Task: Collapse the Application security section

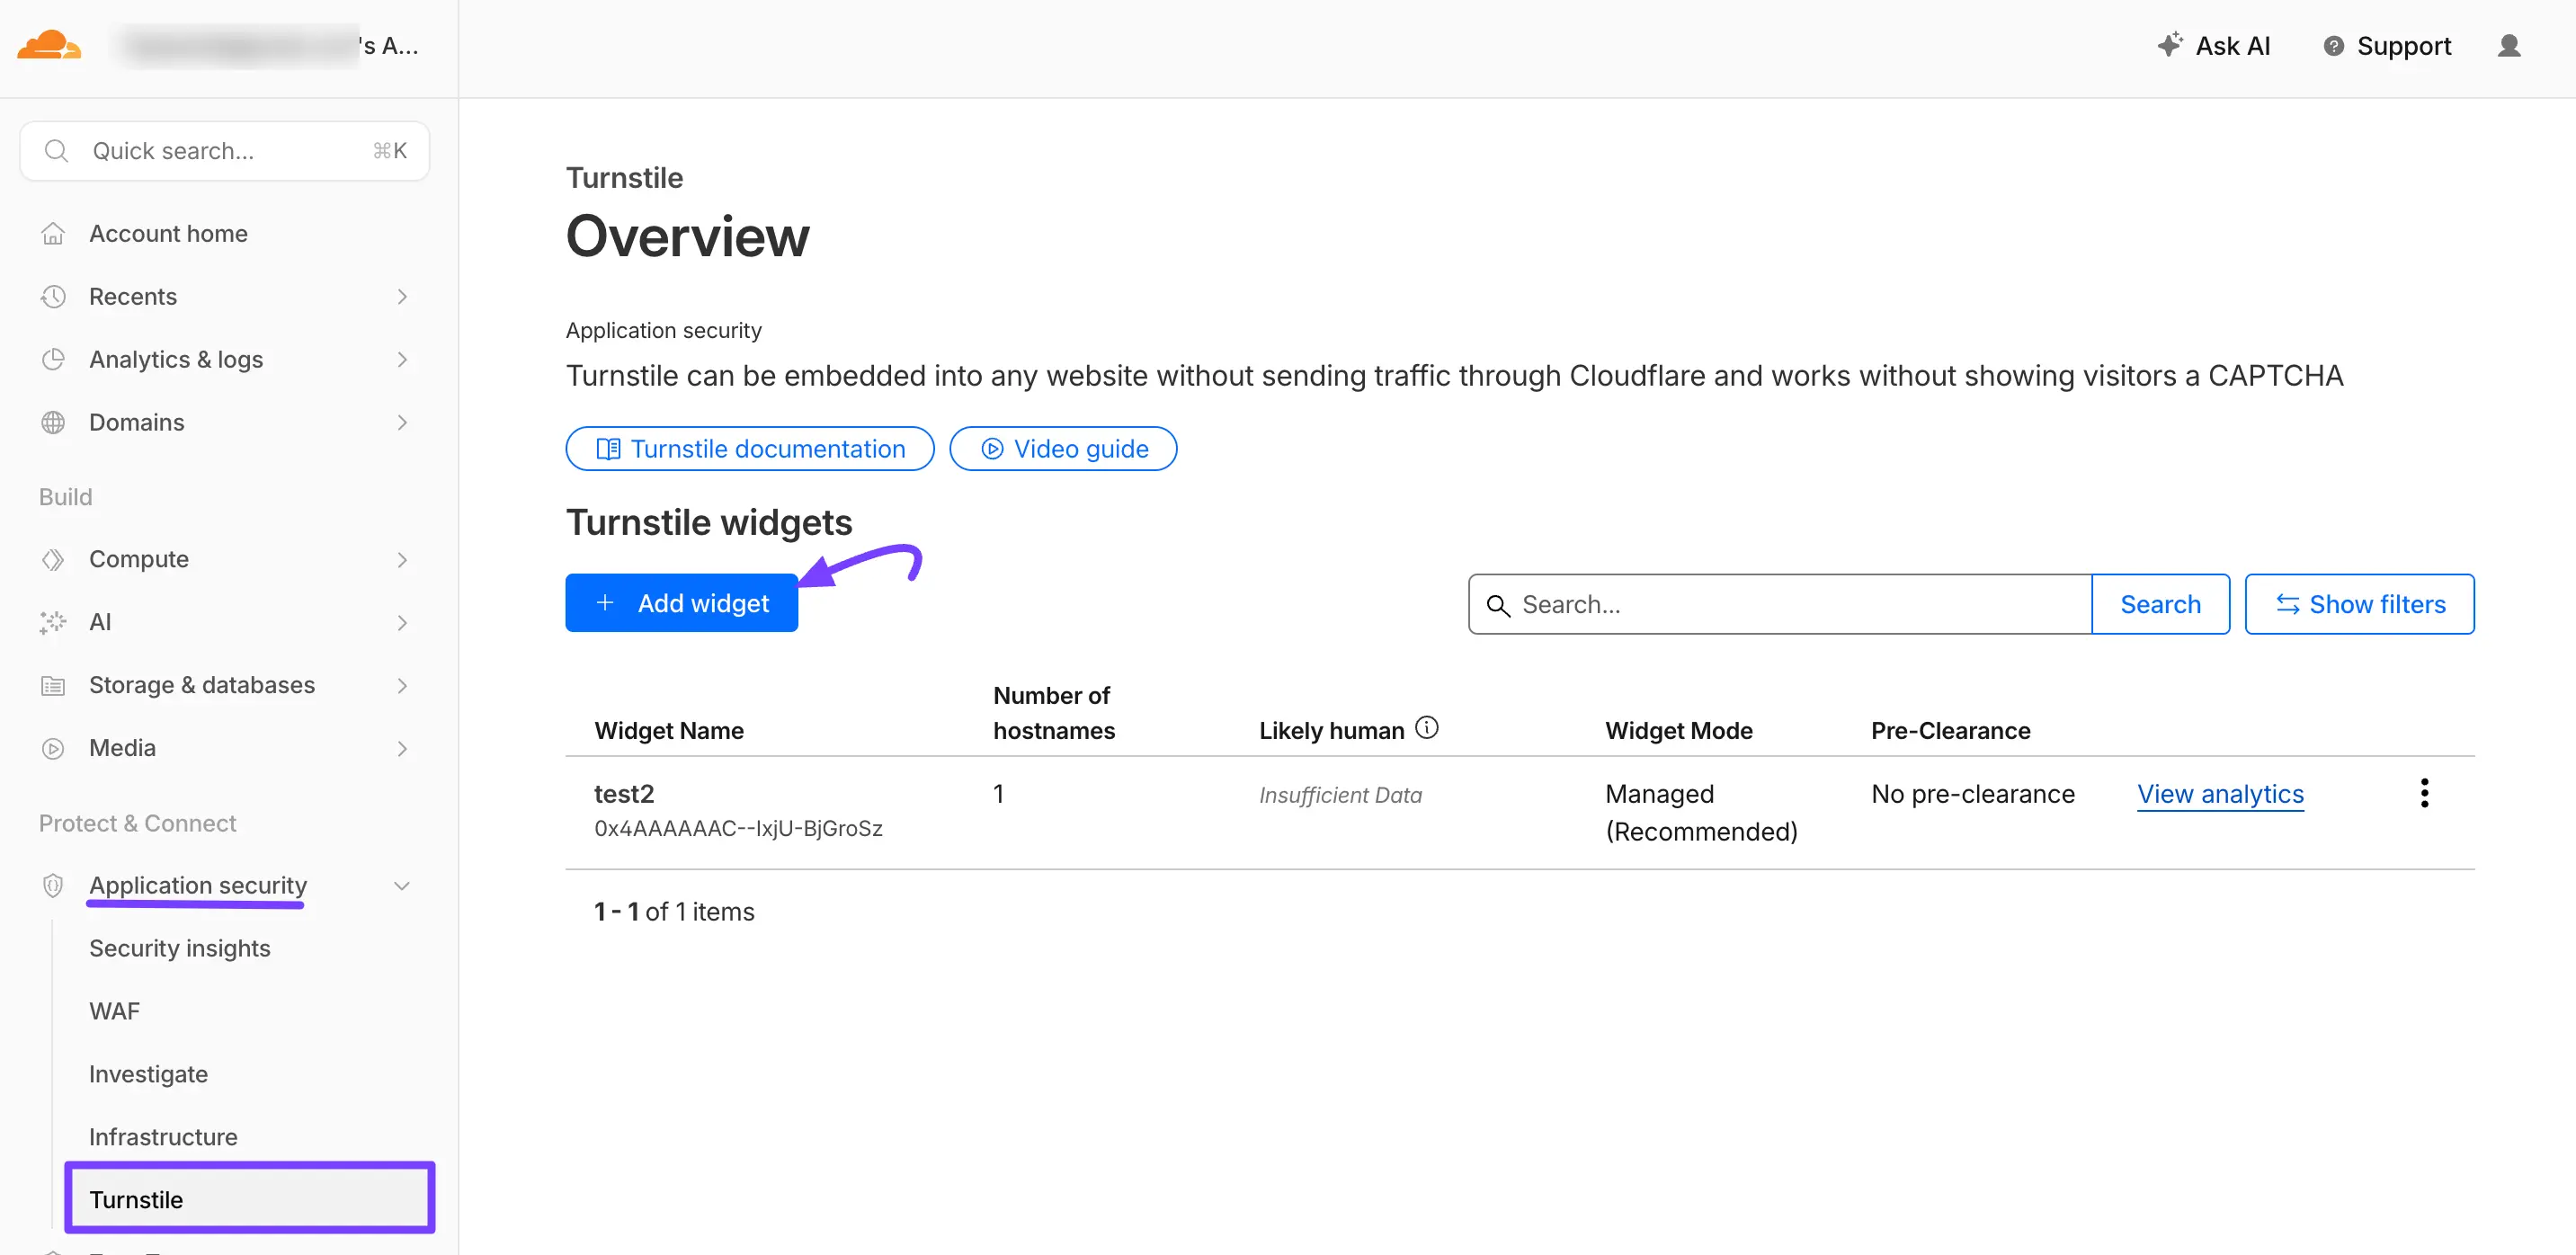Action: 402,886
